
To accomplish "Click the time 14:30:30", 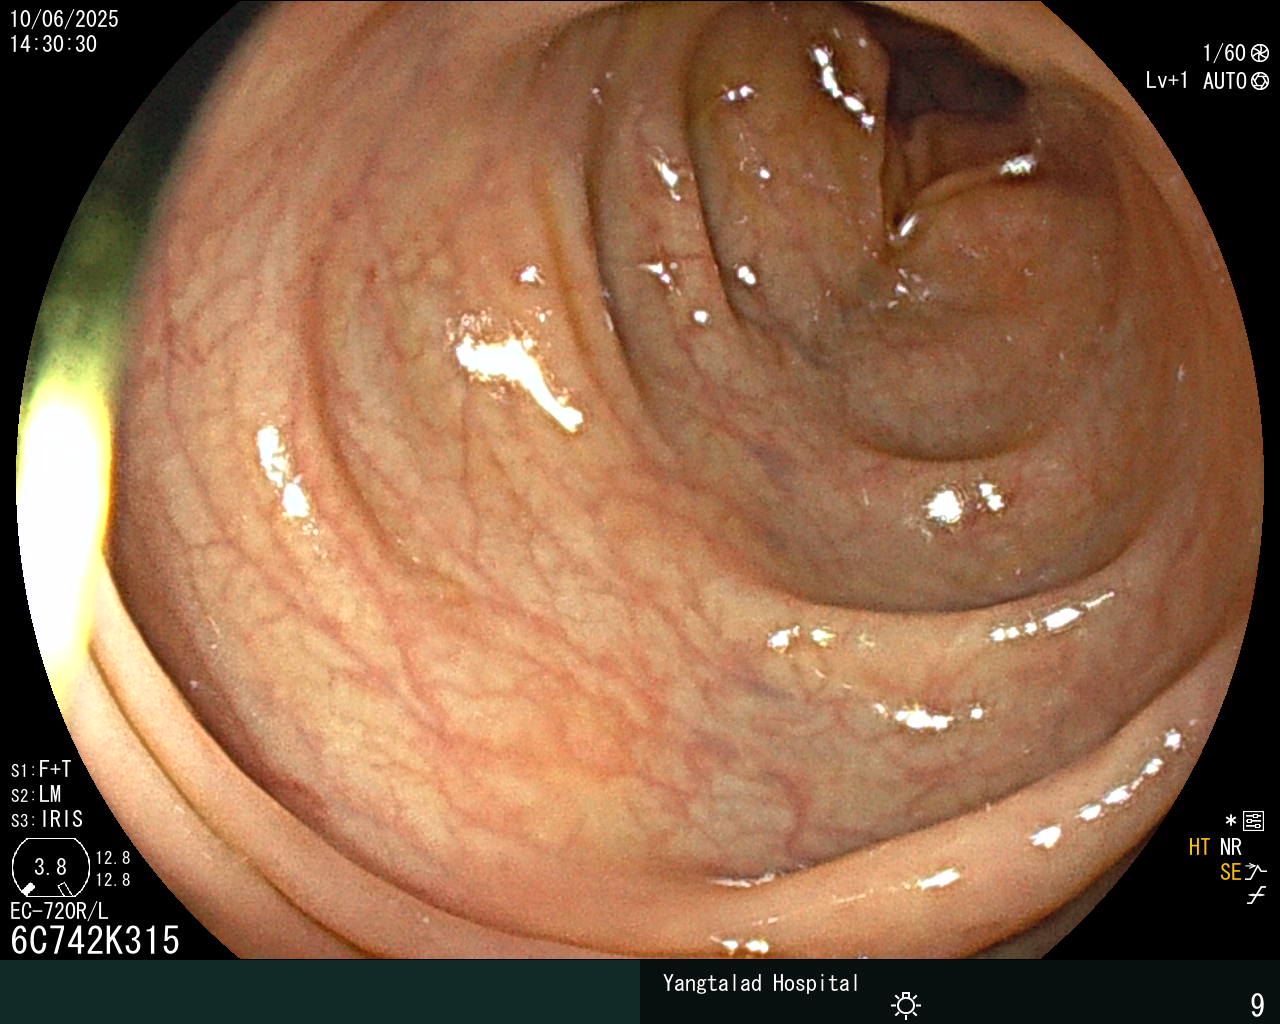I will point(53,44).
